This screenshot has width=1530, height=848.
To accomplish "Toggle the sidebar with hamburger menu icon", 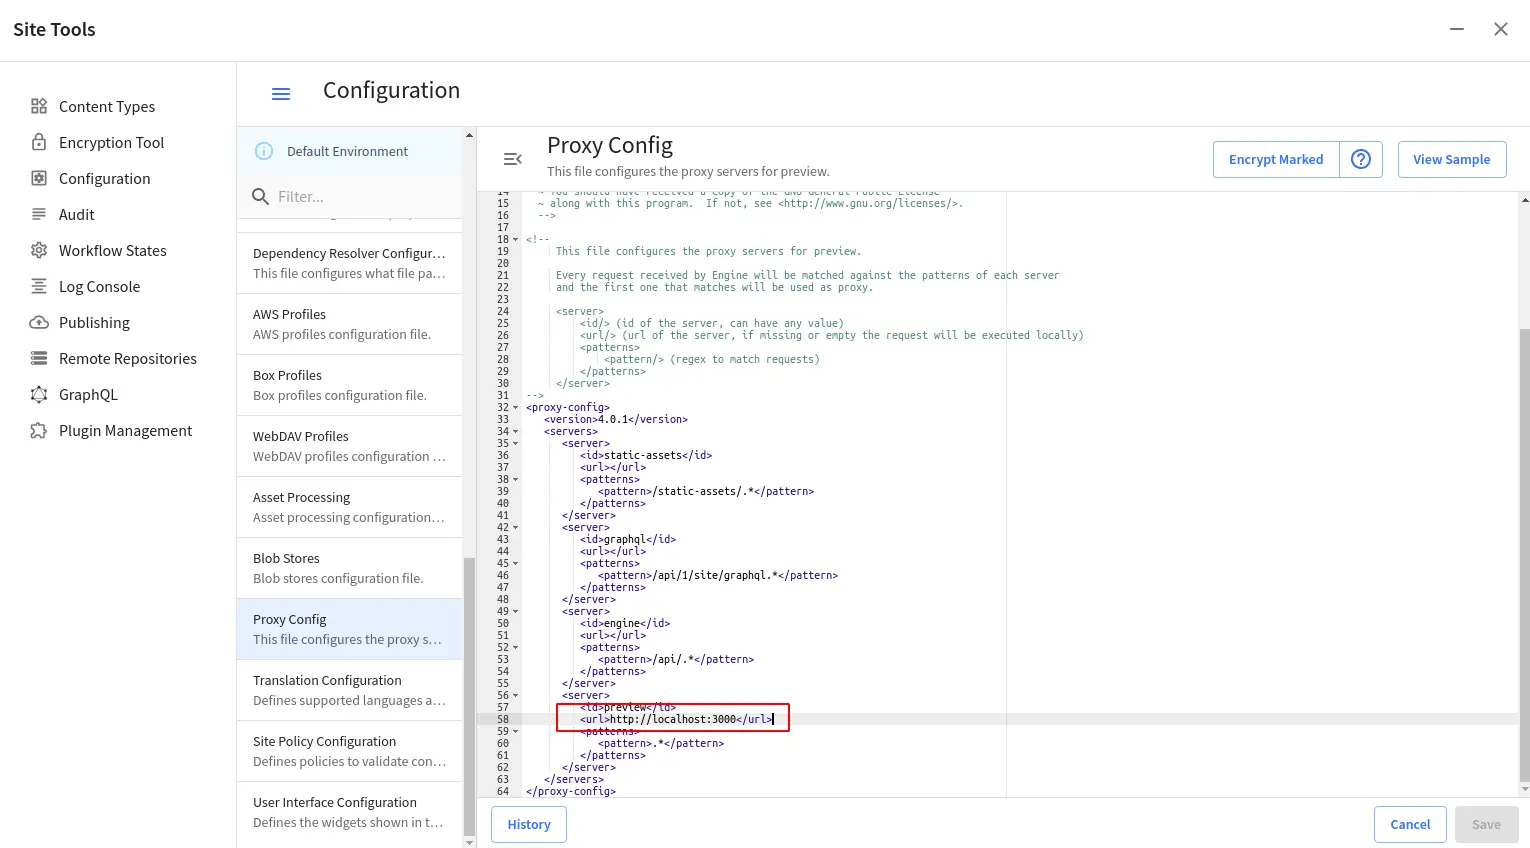I will click(x=281, y=93).
